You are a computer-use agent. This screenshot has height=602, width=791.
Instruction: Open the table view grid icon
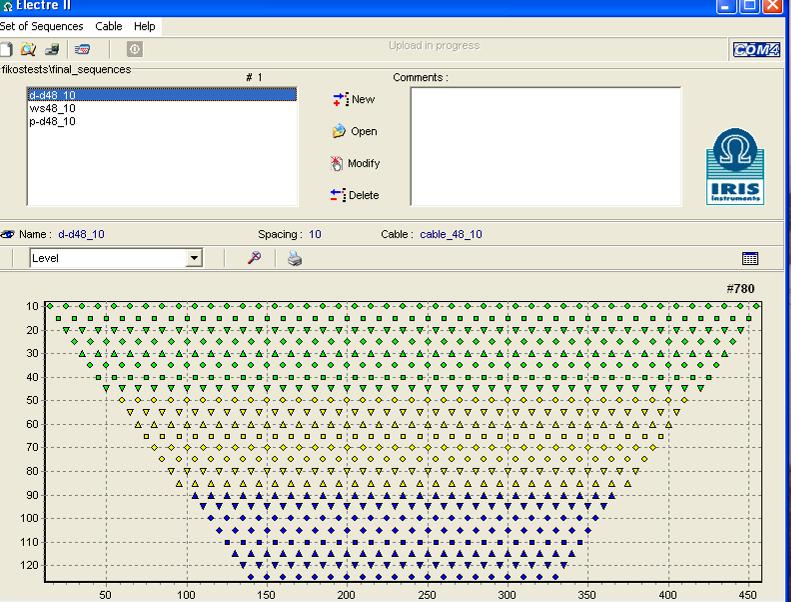click(x=750, y=258)
